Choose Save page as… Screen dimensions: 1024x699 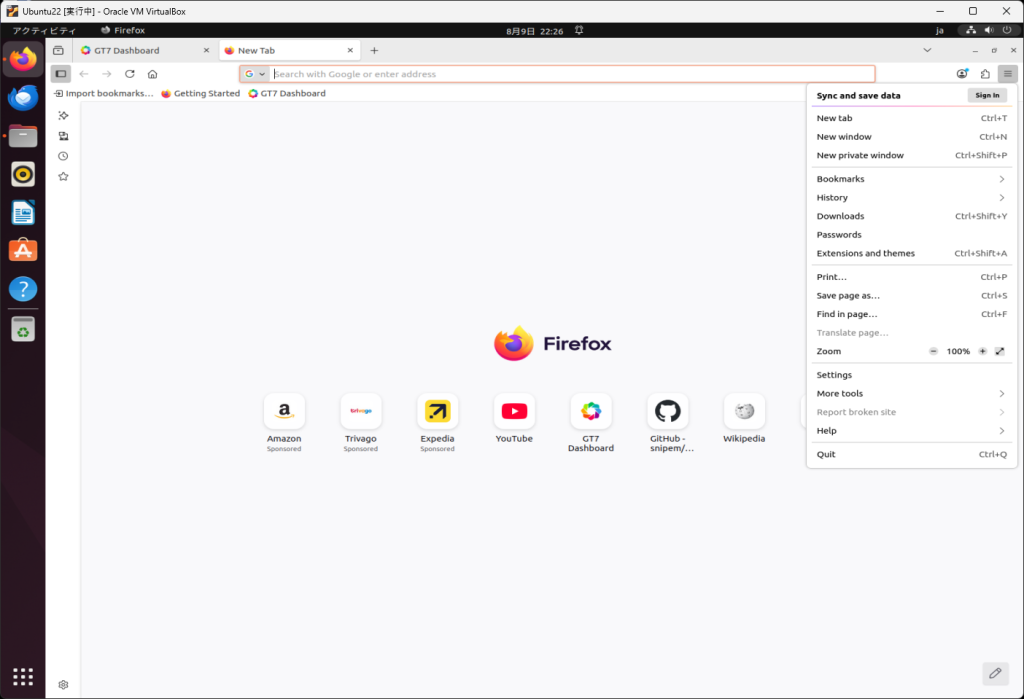pos(912,295)
